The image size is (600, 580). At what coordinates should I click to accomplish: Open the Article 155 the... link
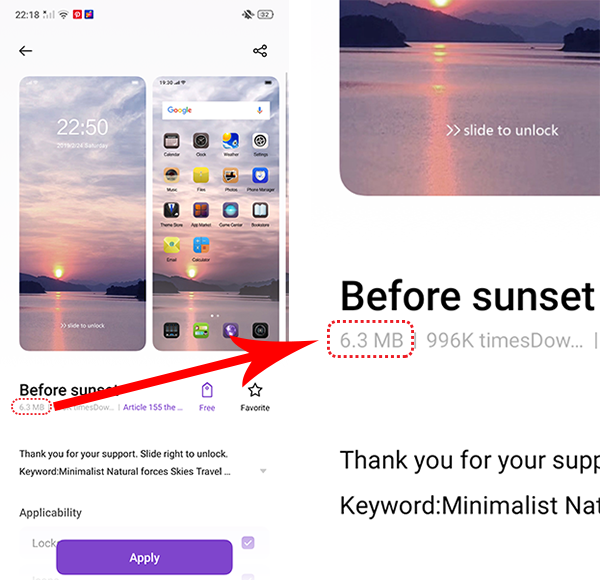(x=153, y=407)
